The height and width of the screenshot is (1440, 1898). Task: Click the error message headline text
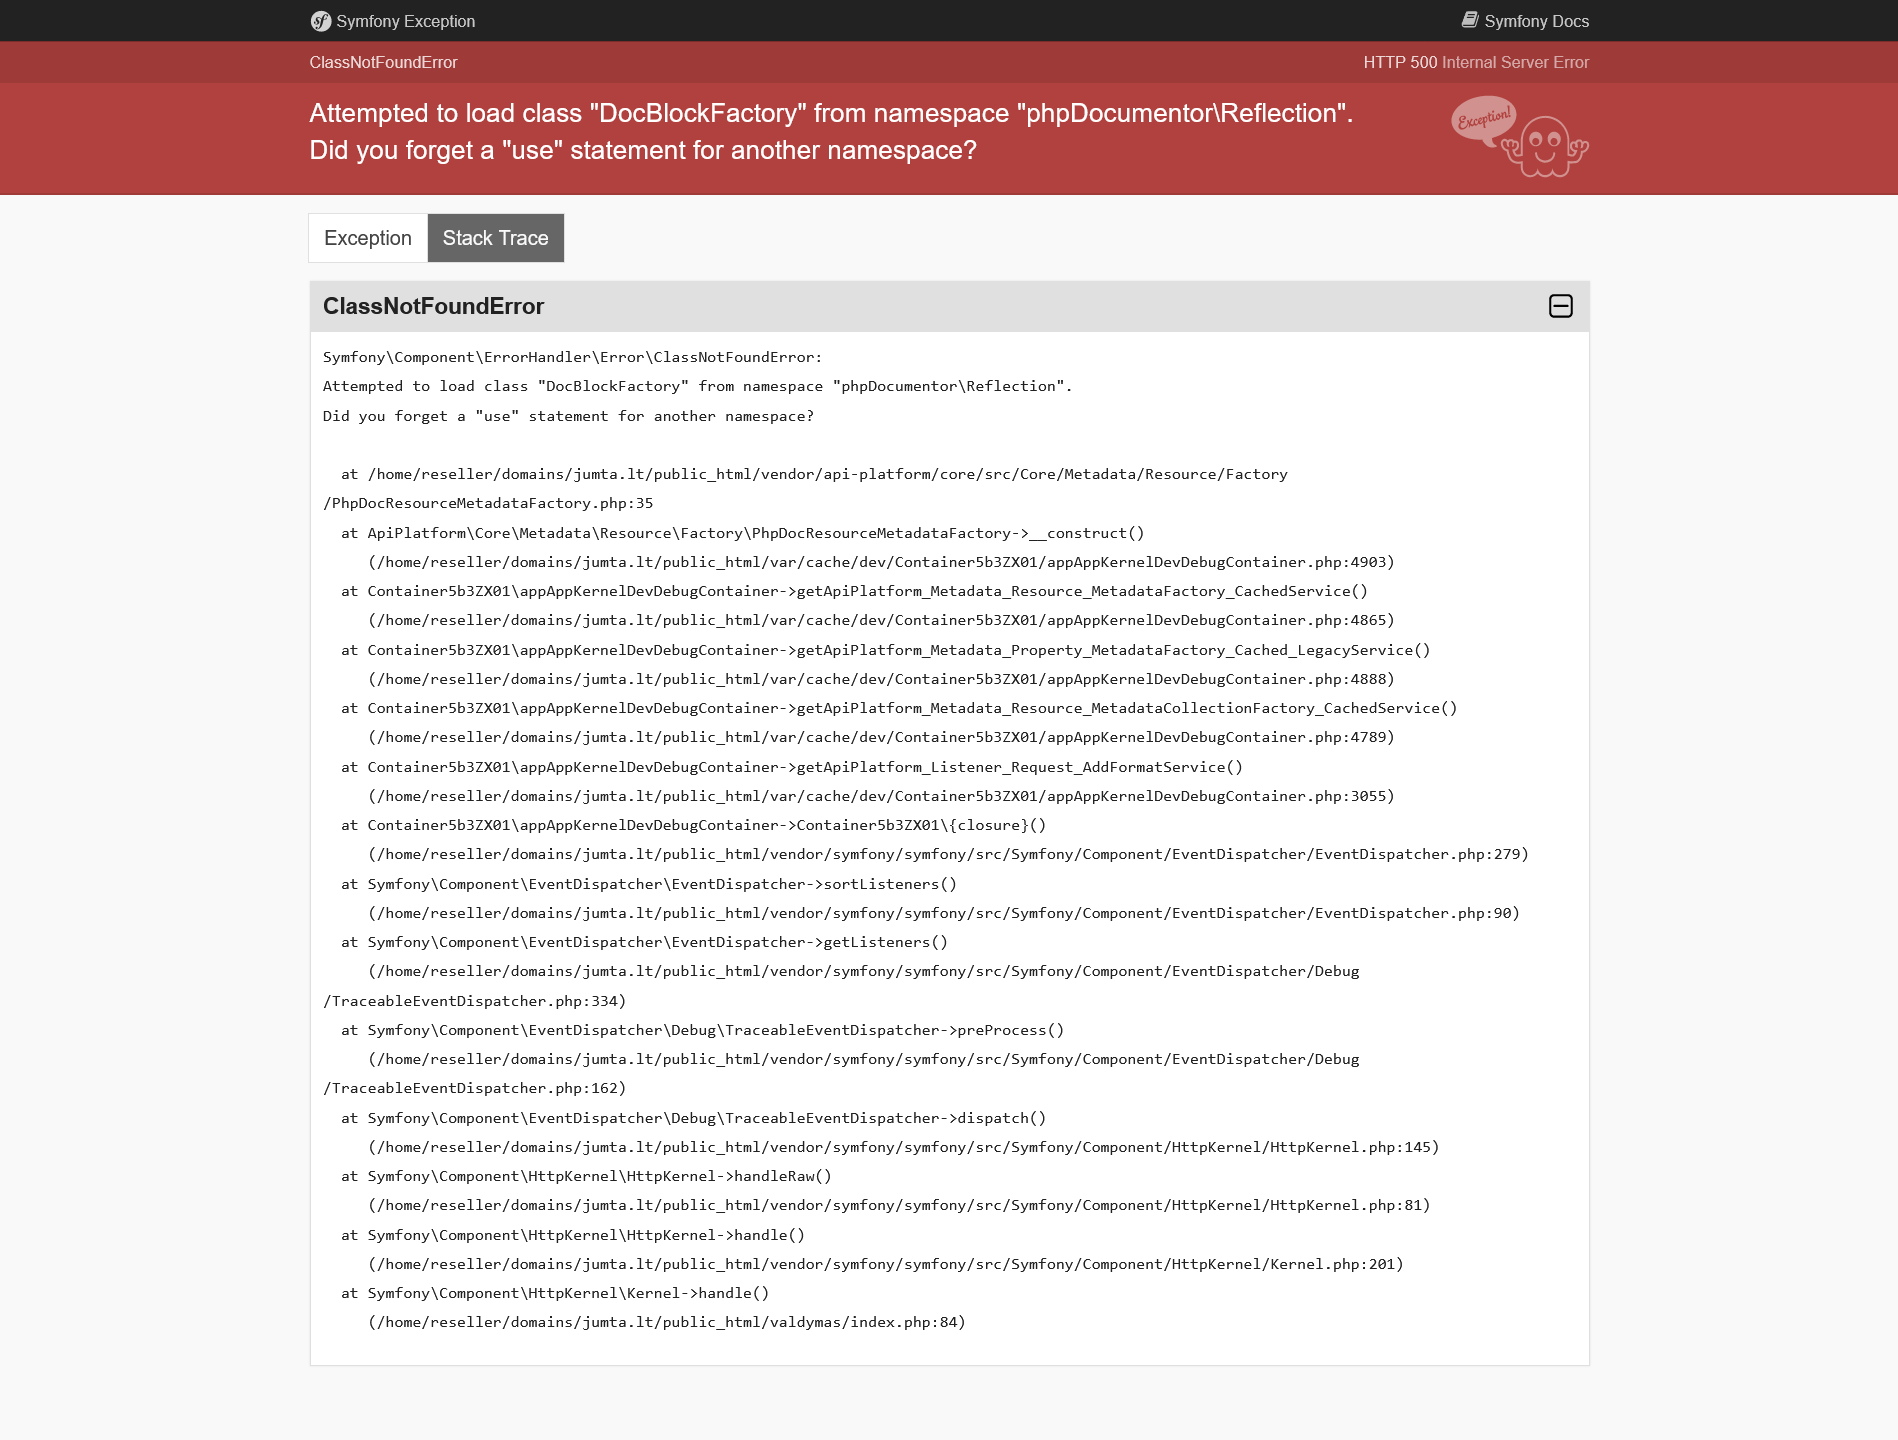point(831,131)
